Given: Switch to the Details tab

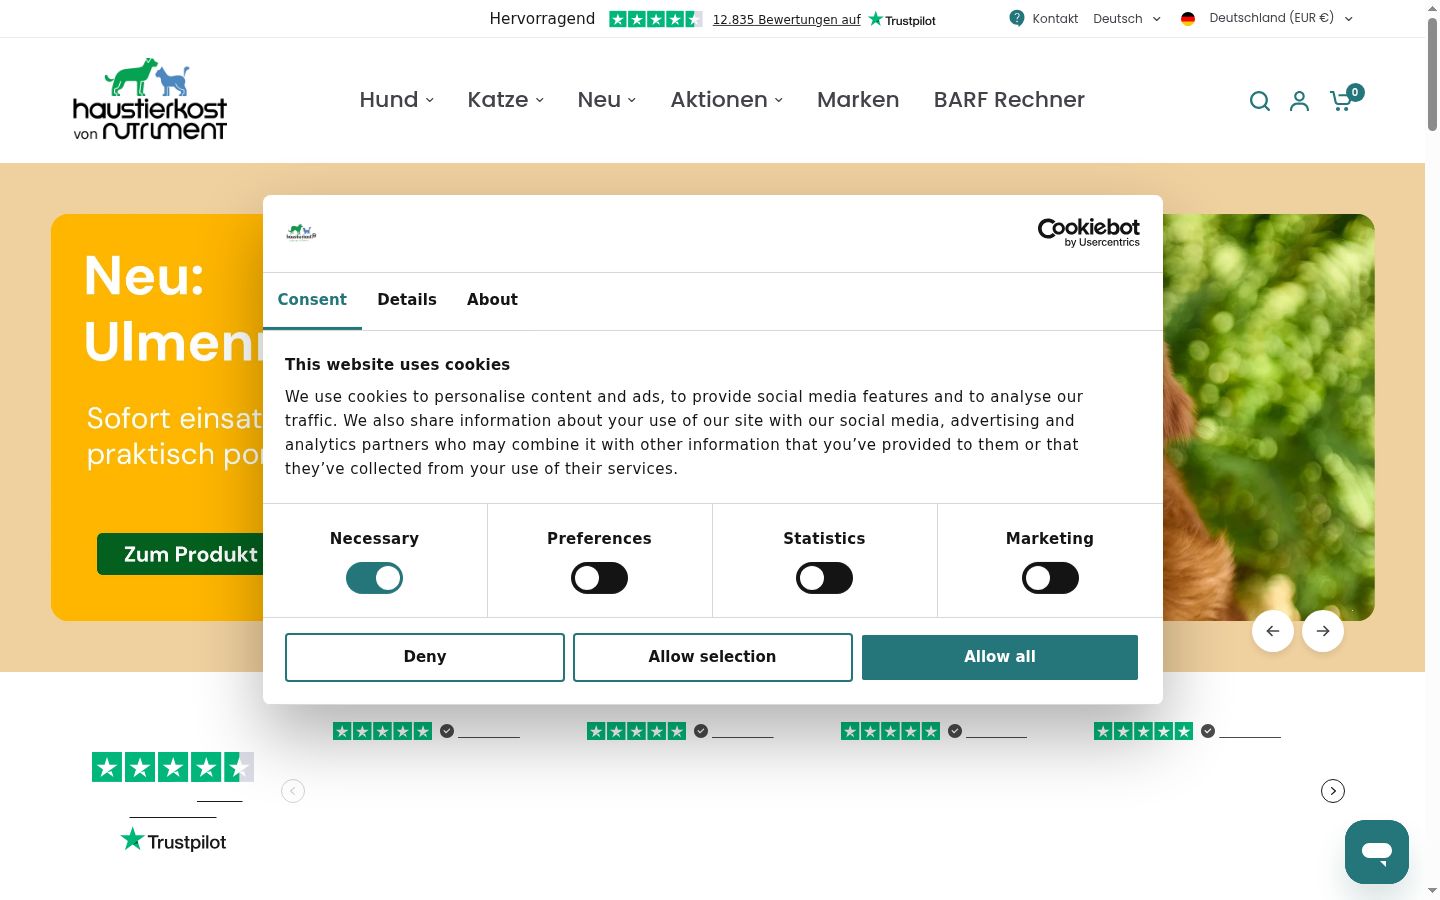Looking at the screenshot, I should [407, 300].
